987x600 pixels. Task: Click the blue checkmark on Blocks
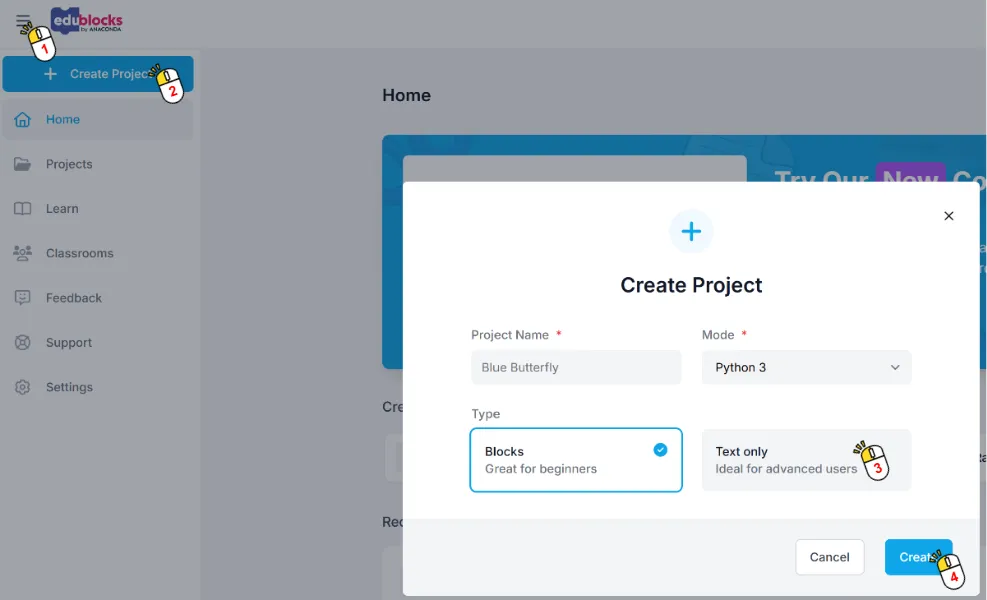(x=660, y=450)
